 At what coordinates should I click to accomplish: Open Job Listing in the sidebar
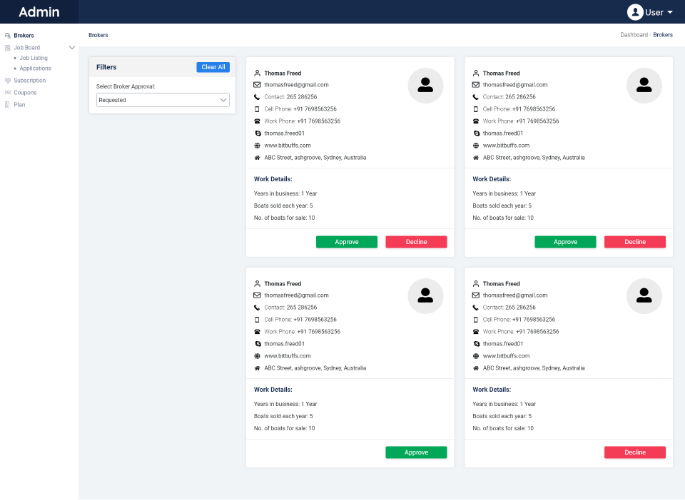tap(33, 58)
